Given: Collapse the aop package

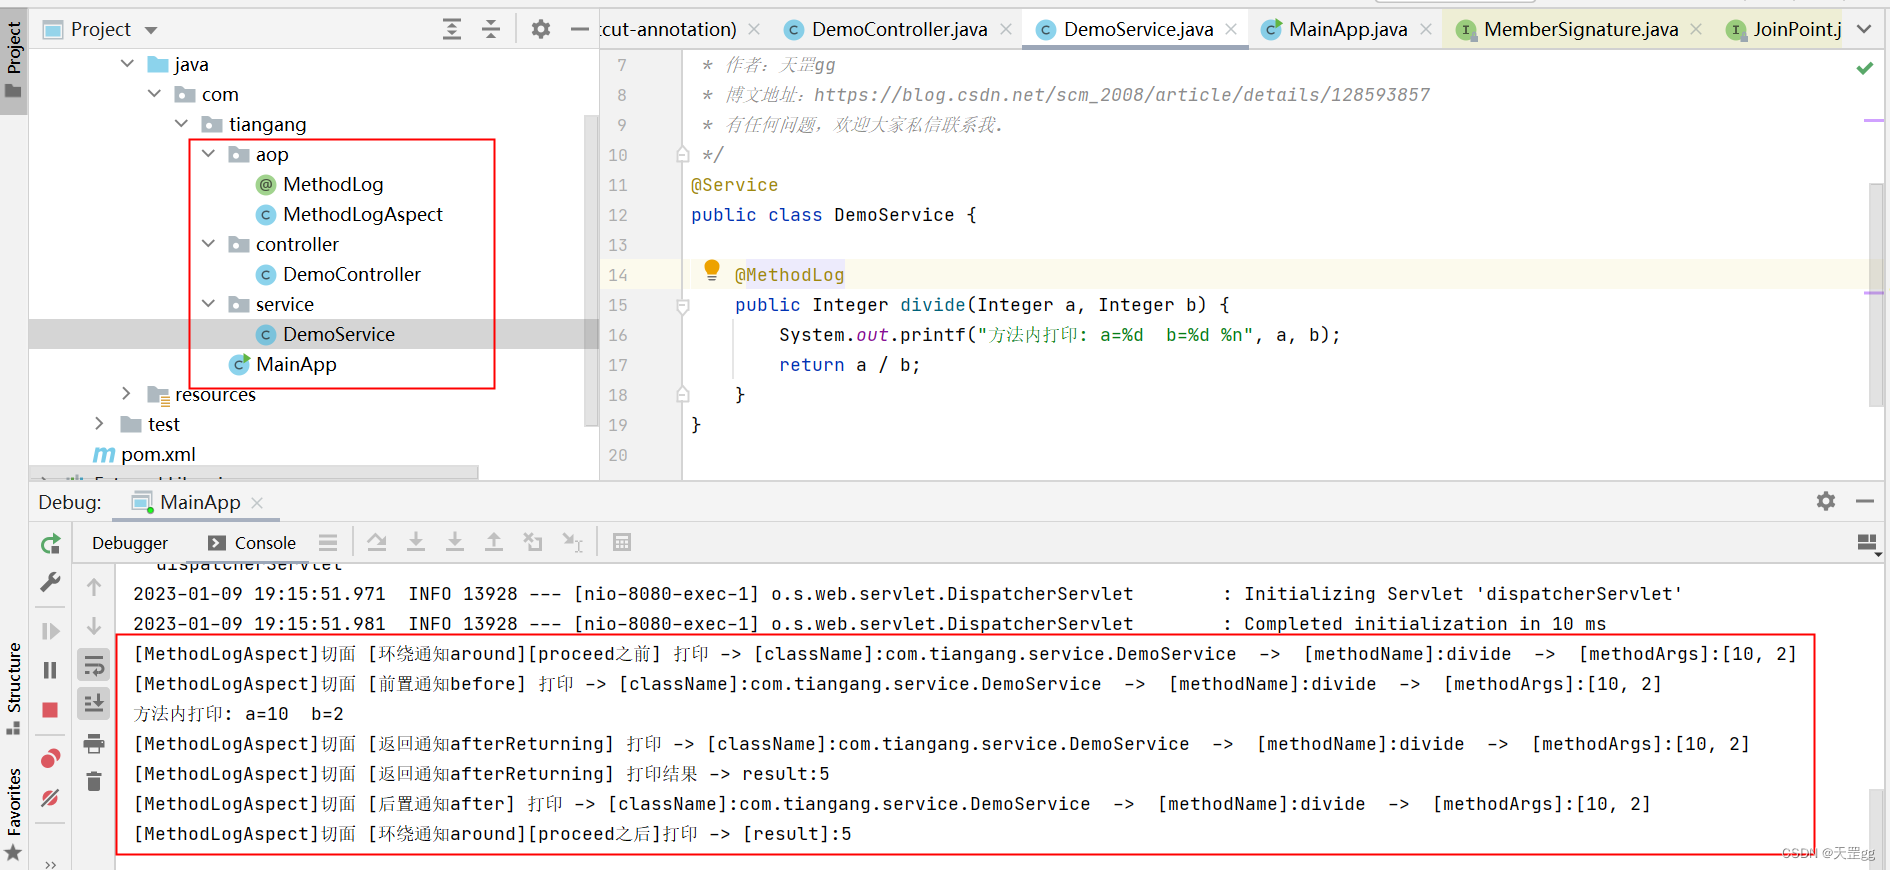Looking at the screenshot, I should [x=208, y=154].
